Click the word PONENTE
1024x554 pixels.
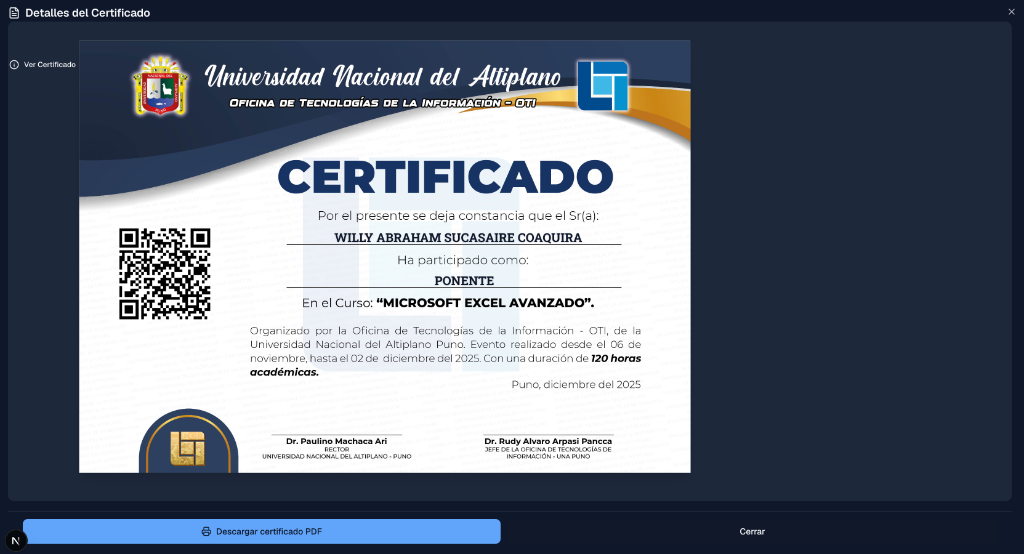pyautogui.click(x=464, y=281)
